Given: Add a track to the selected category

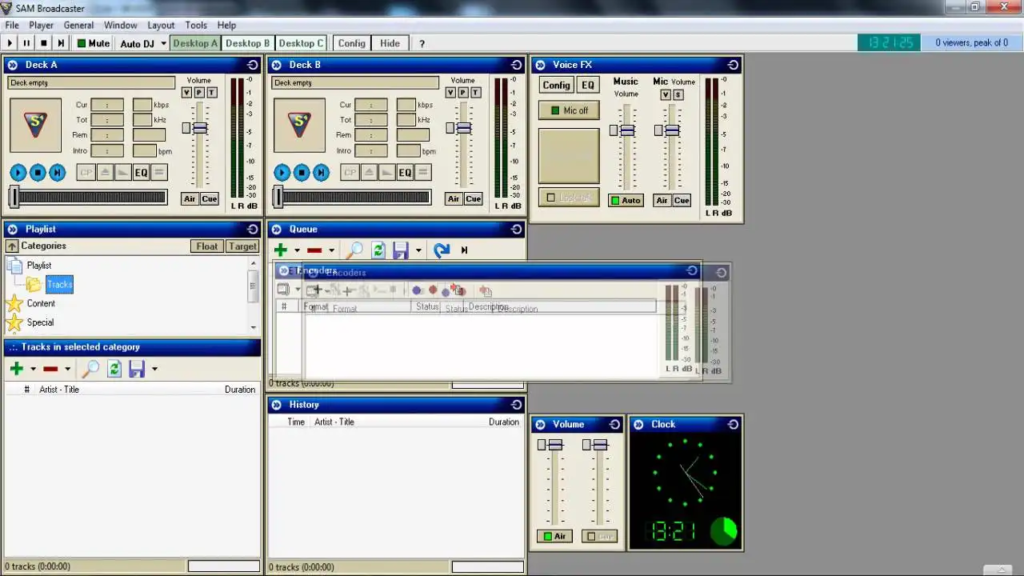Looking at the screenshot, I should coord(17,369).
